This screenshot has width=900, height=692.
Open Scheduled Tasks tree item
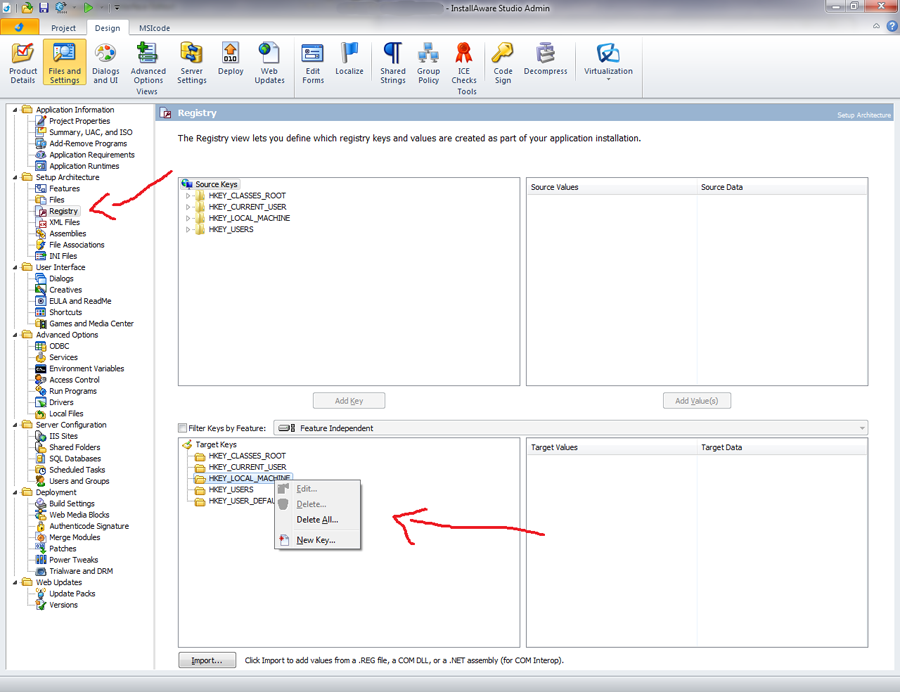[77, 470]
